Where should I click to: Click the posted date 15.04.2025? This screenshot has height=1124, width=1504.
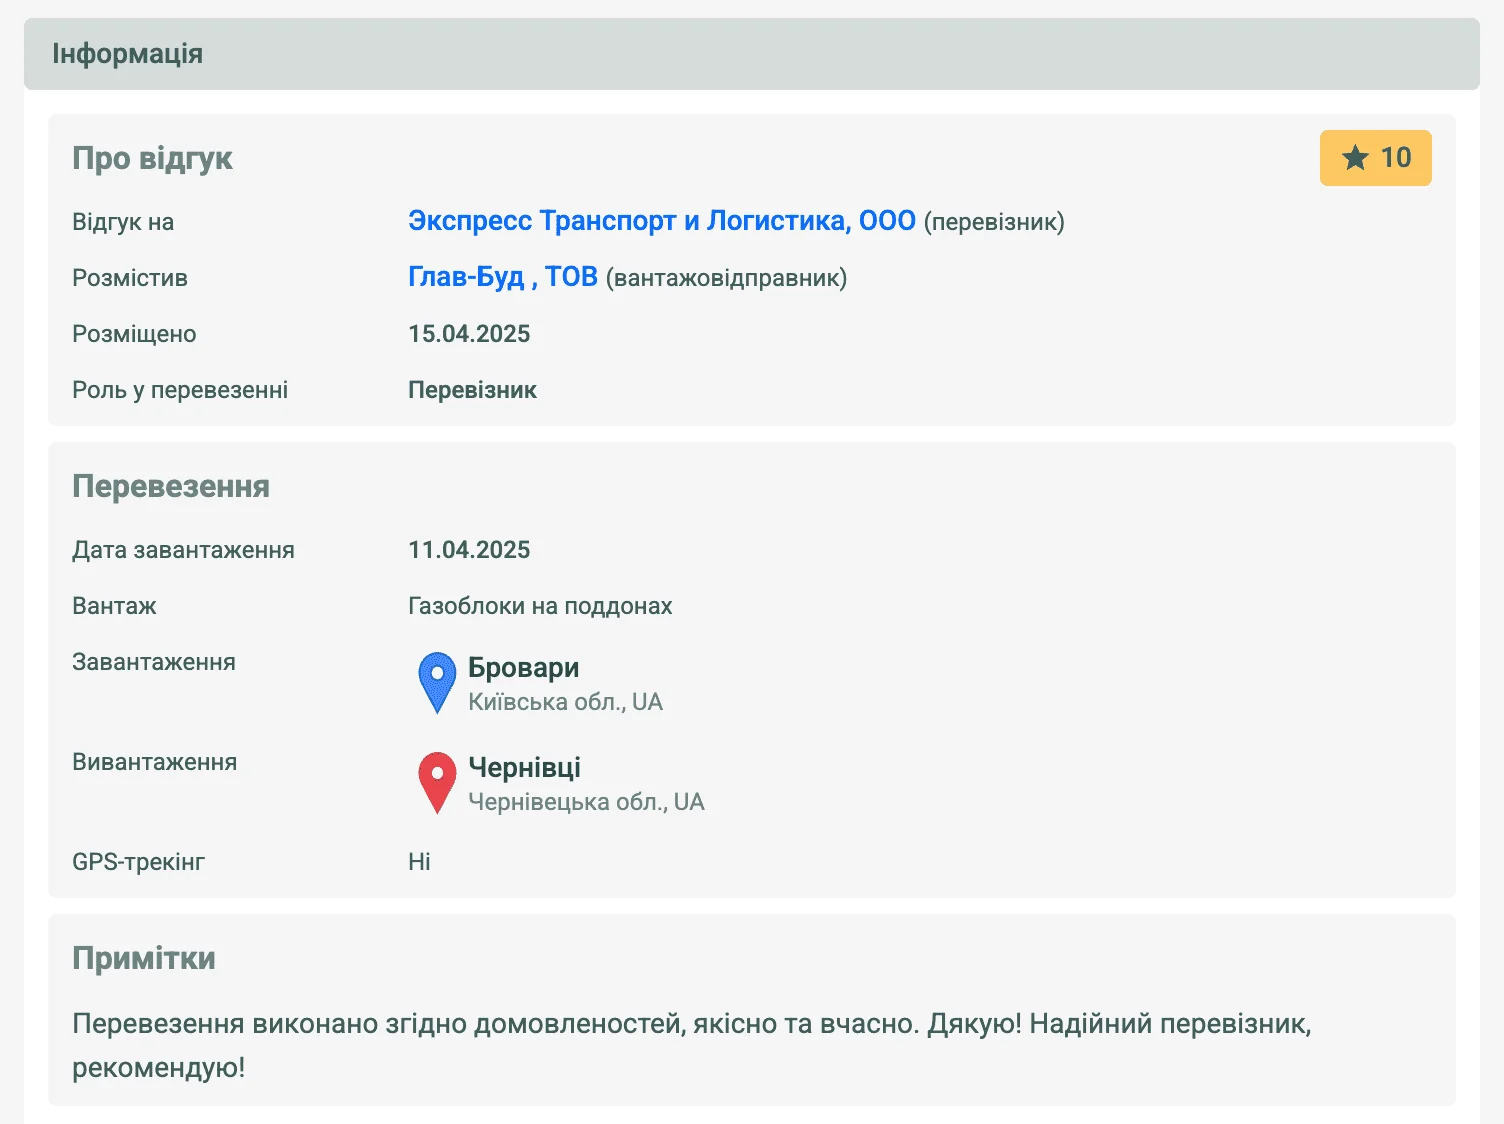pyautogui.click(x=469, y=334)
